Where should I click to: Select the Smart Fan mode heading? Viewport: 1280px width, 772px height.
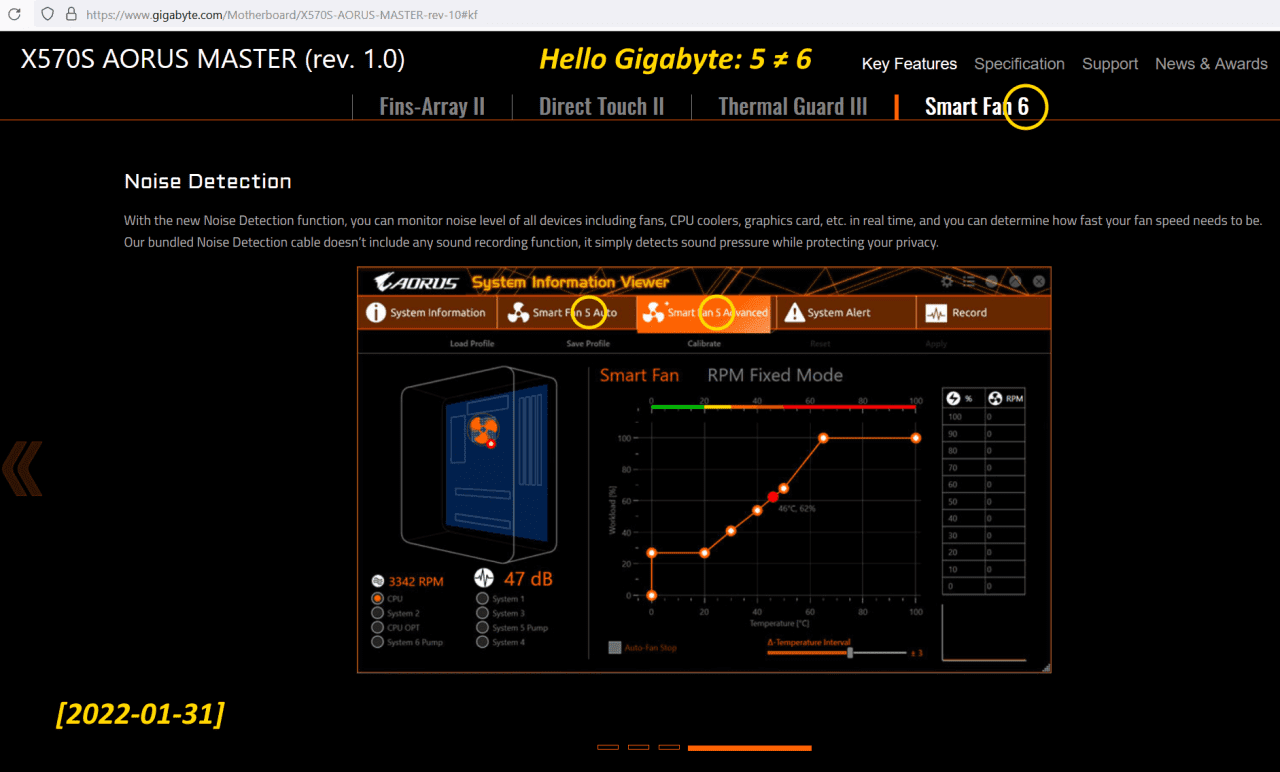639,375
